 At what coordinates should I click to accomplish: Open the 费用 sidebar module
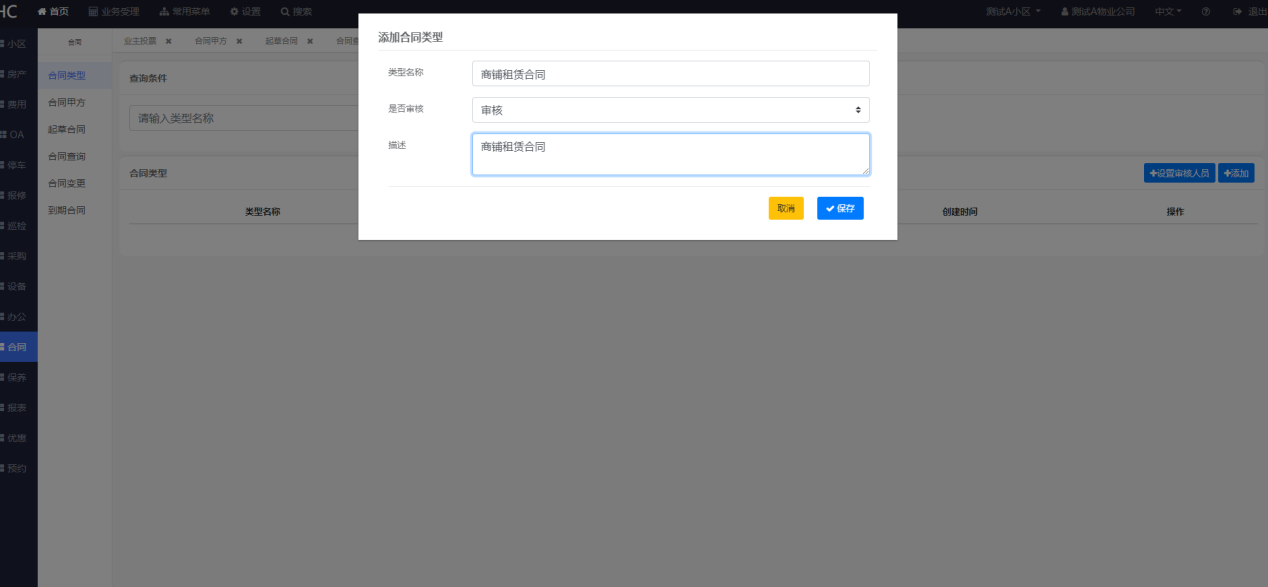(18, 104)
